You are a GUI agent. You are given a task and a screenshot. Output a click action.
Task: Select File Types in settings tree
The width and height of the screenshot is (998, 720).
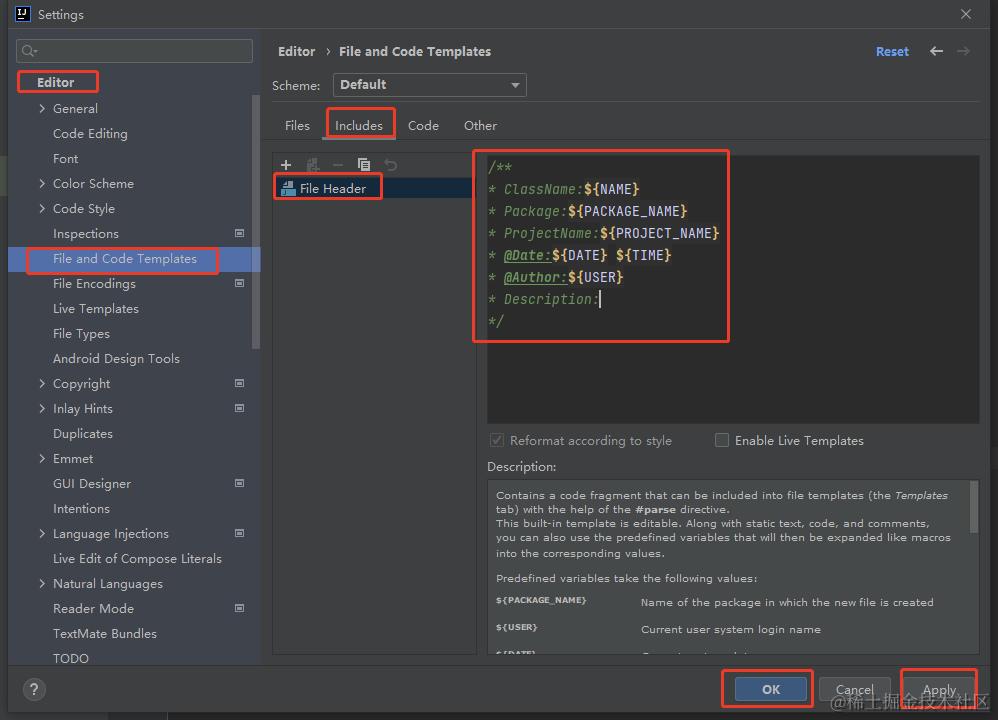[81, 334]
